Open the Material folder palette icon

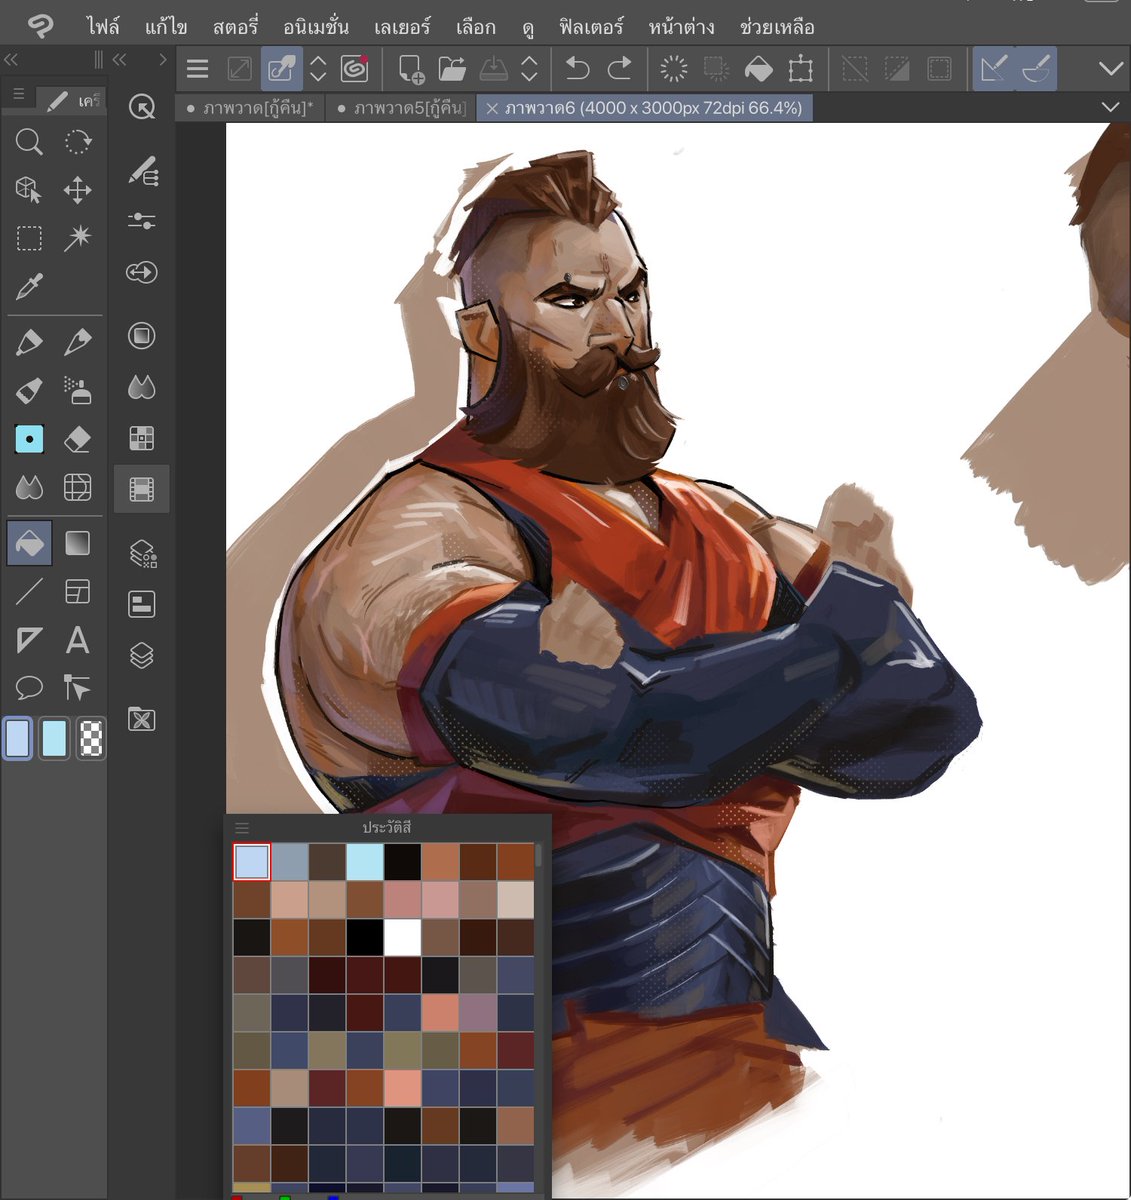tap(142, 719)
